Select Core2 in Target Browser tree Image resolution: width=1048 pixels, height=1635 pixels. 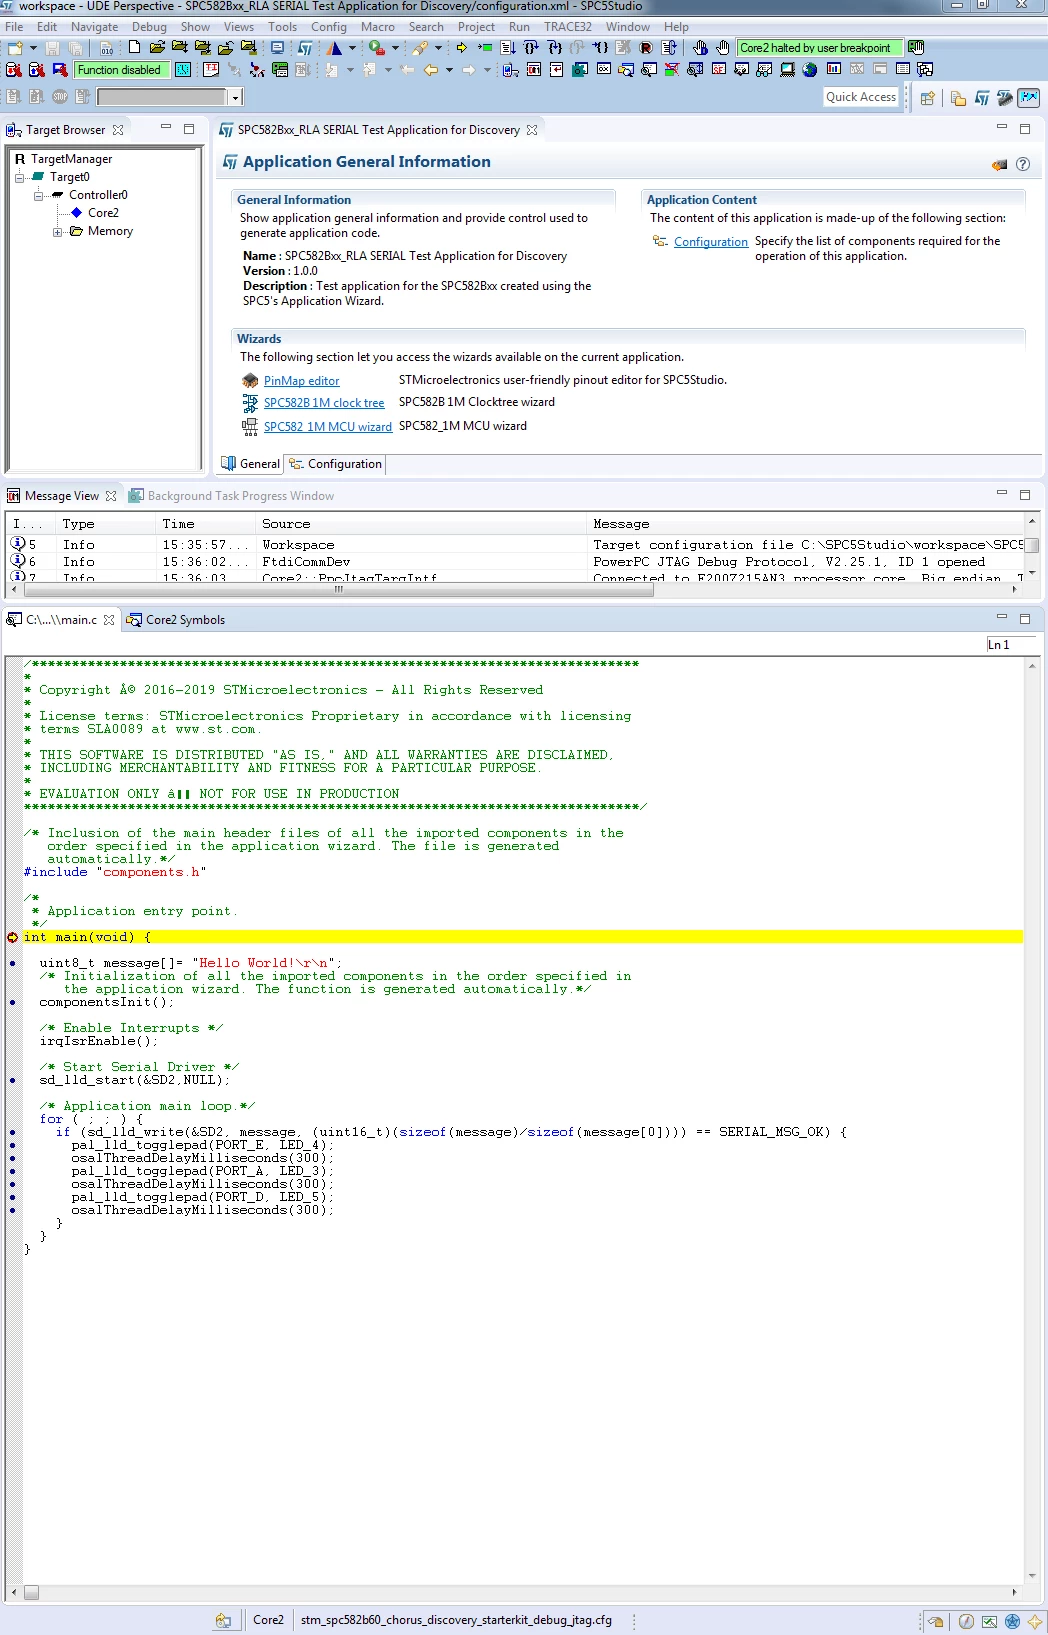103,213
